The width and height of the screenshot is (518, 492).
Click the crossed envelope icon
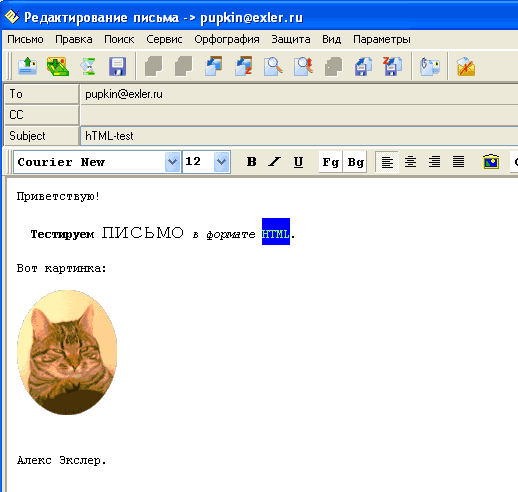466,66
